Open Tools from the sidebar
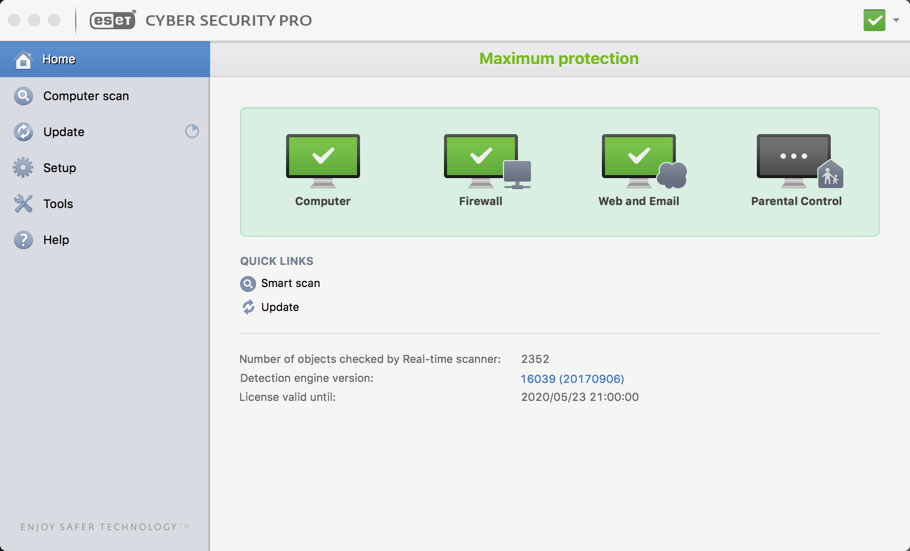The height and width of the screenshot is (551, 910). pos(104,204)
